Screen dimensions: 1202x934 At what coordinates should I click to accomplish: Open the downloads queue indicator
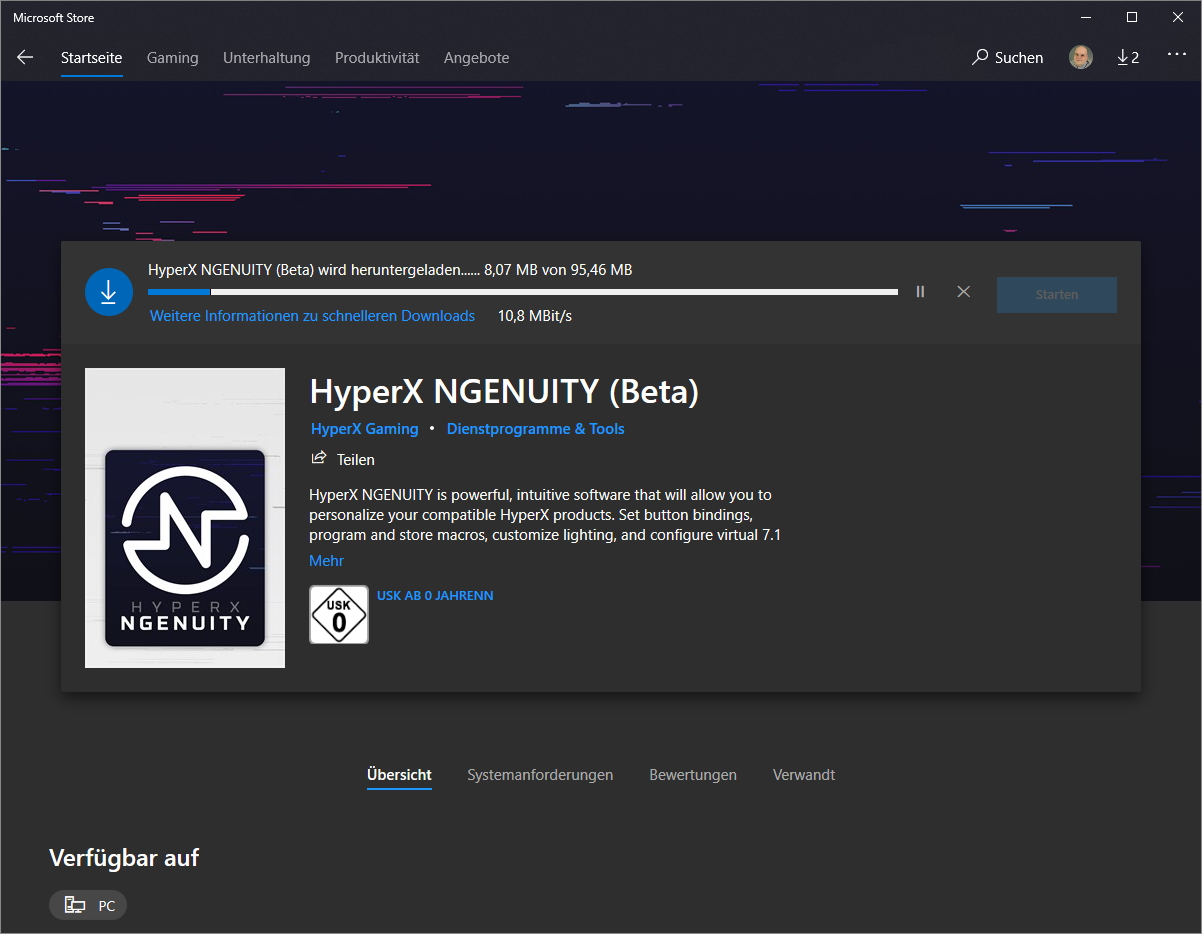coord(1128,58)
